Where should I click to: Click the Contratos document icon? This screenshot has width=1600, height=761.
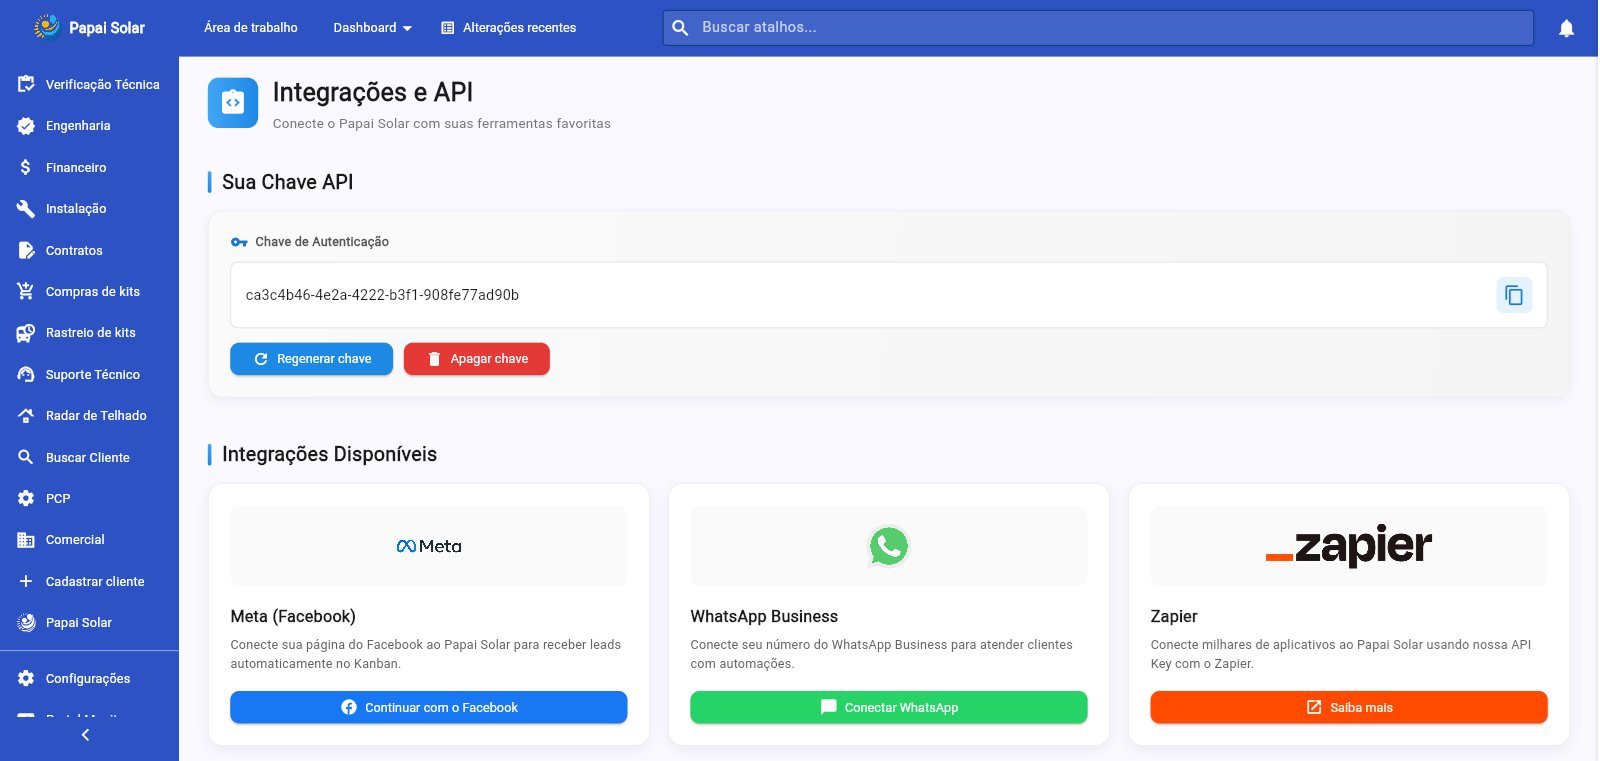26,250
